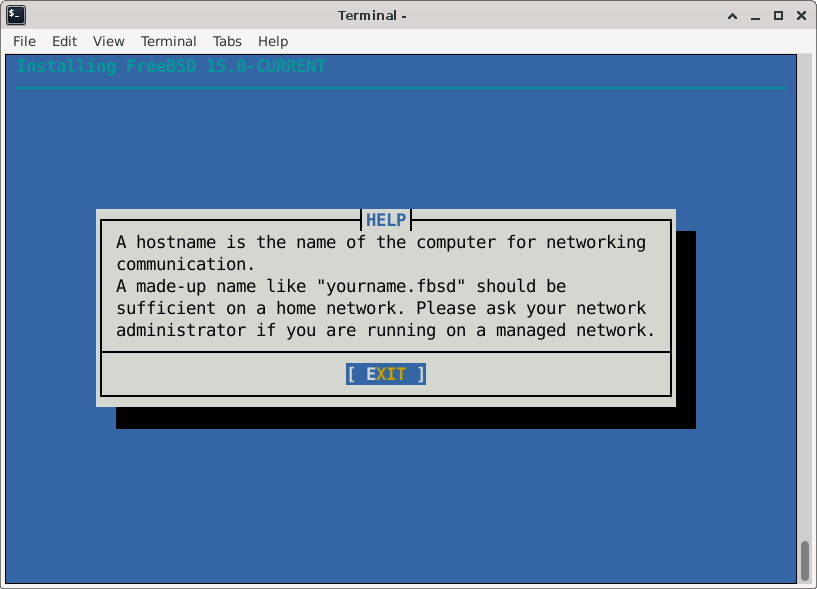Click the word "administrator" in the help text
This screenshot has height=589, width=817.
[181, 330]
